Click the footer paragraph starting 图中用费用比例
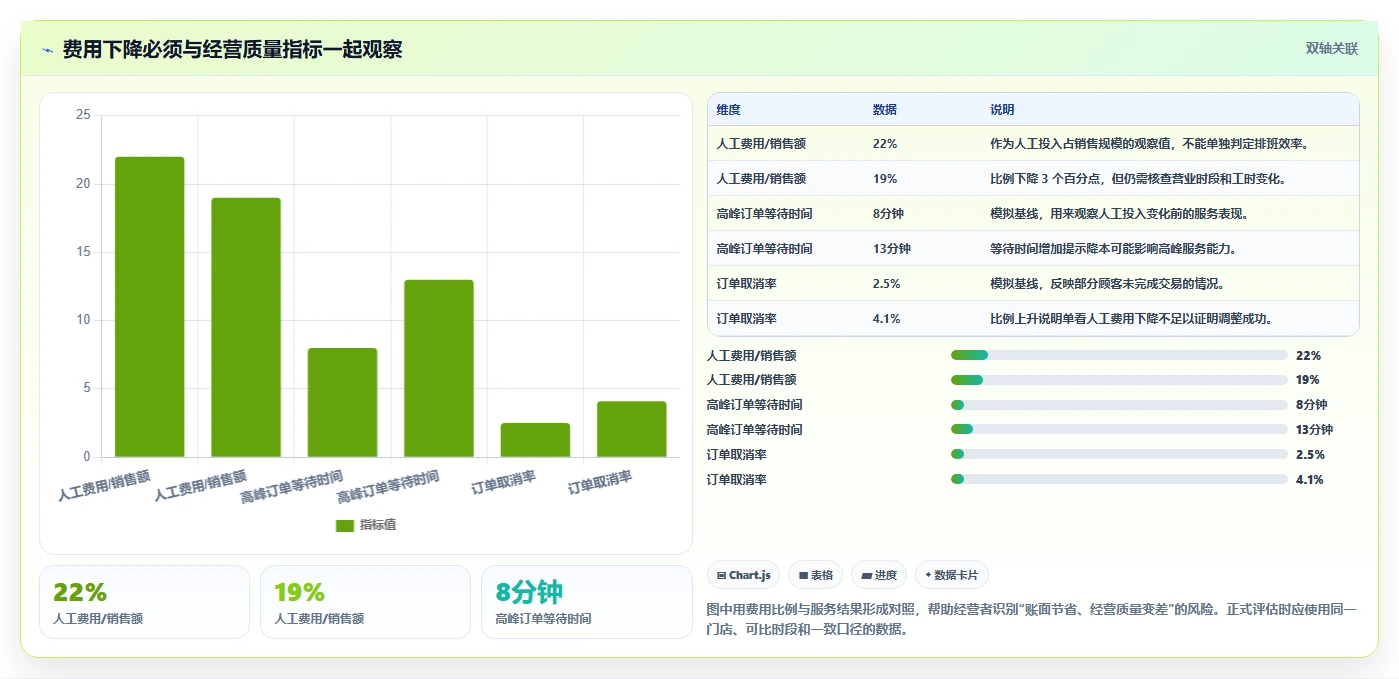This screenshot has width=1399, height=679. [1032, 619]
